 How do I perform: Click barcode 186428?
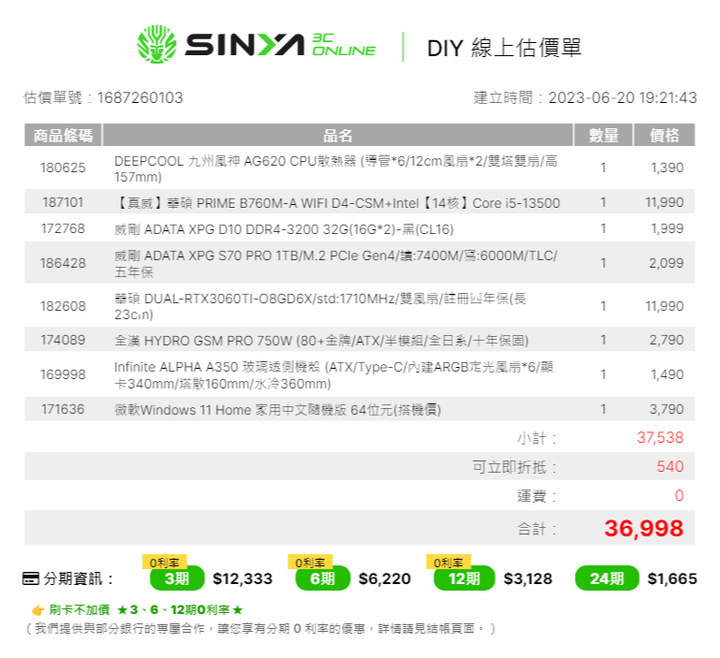click(63, 263)
